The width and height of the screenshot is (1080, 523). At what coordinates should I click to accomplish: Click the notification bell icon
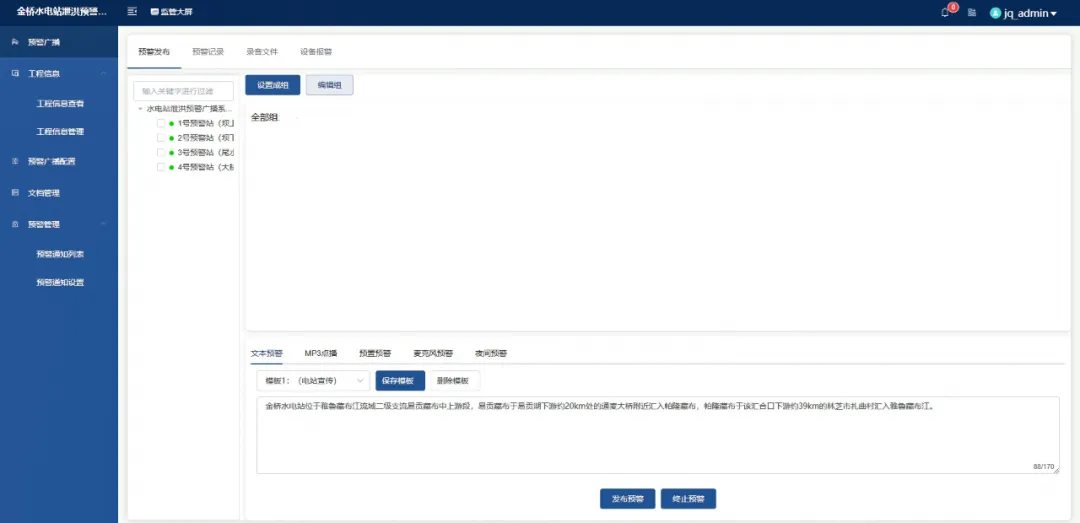945,13
